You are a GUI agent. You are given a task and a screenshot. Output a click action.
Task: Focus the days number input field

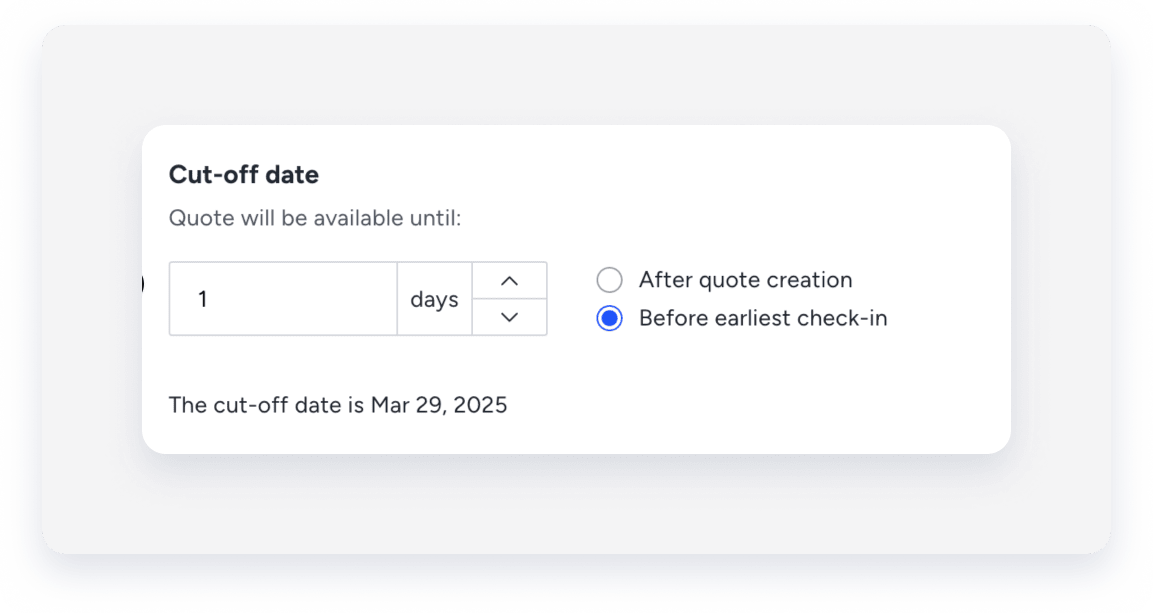tap(283, 299)
